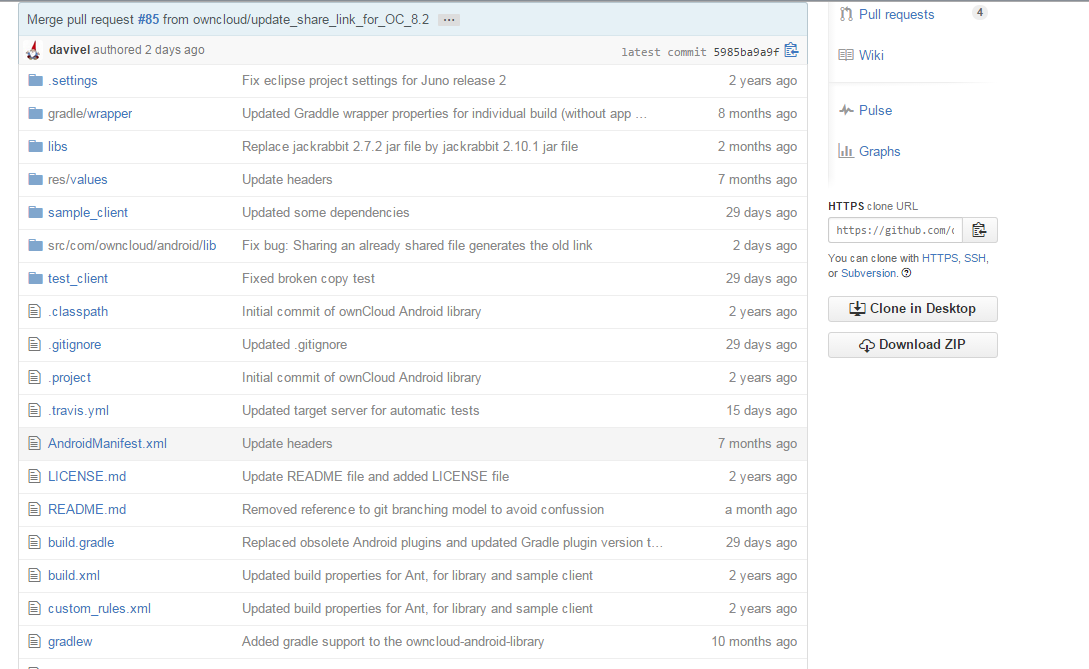Open commit 'Fixed broken copy test'
The width and height of the screenshot is (1089, 669).
click(308, 279)
